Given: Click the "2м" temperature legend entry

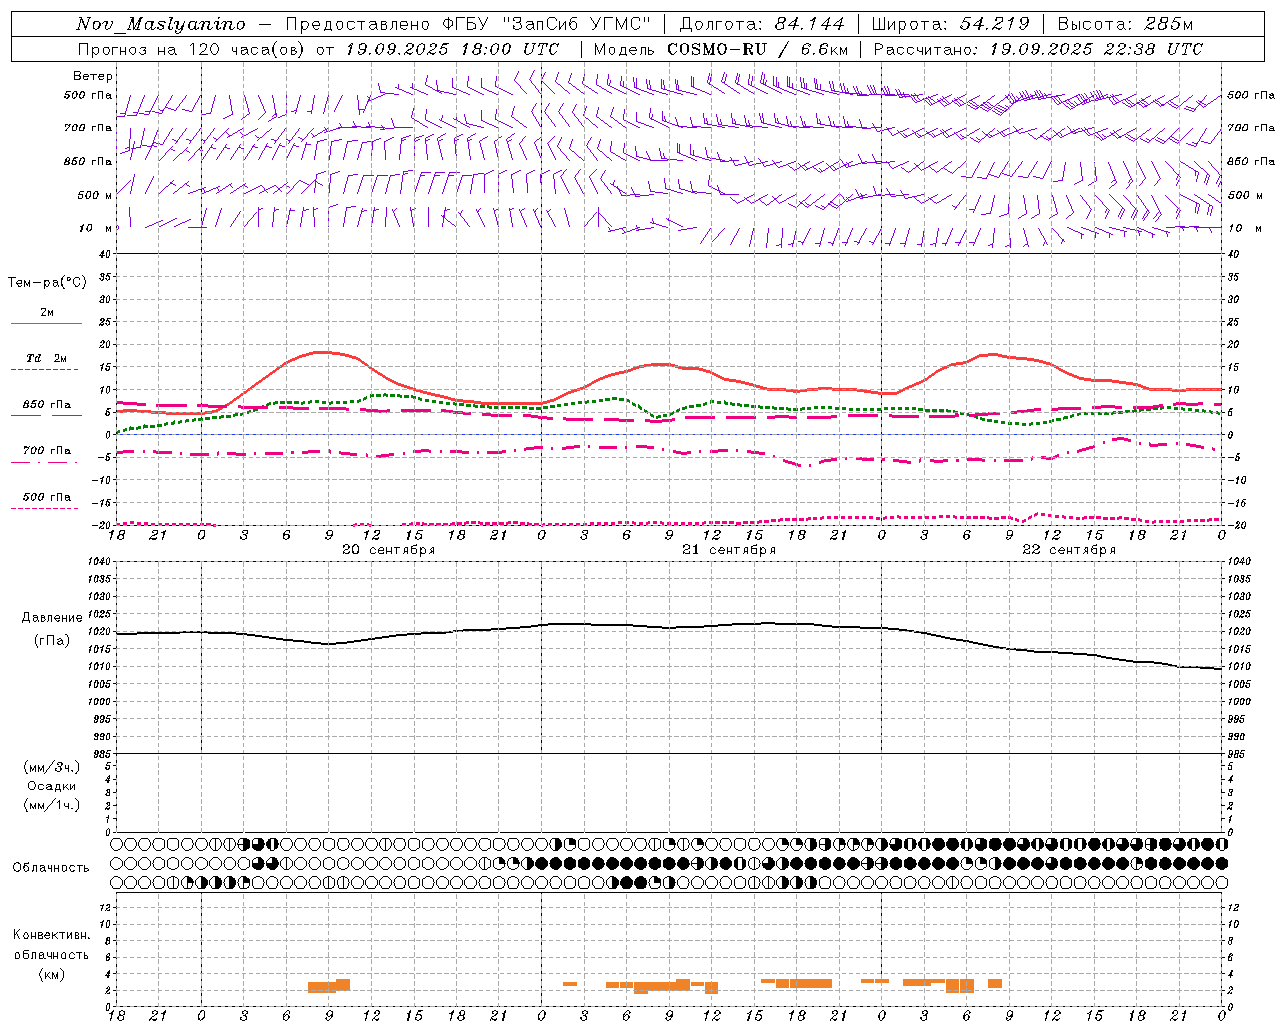Looking at the screenshot, I should point(47,313).
